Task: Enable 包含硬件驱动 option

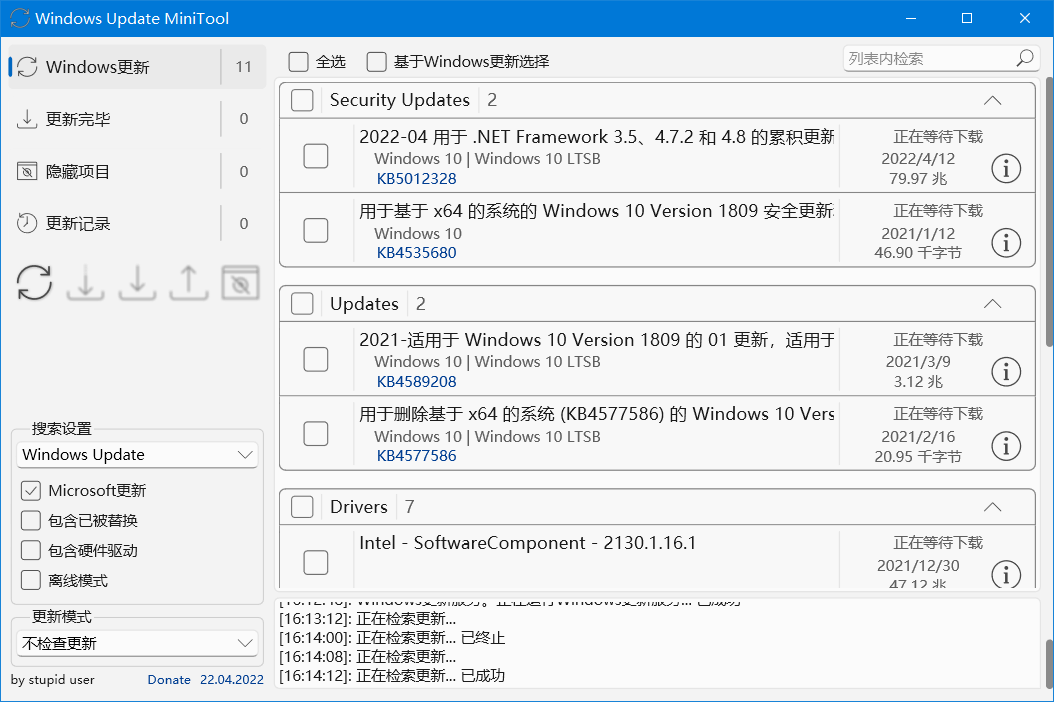Action: [x=31, y=551]
